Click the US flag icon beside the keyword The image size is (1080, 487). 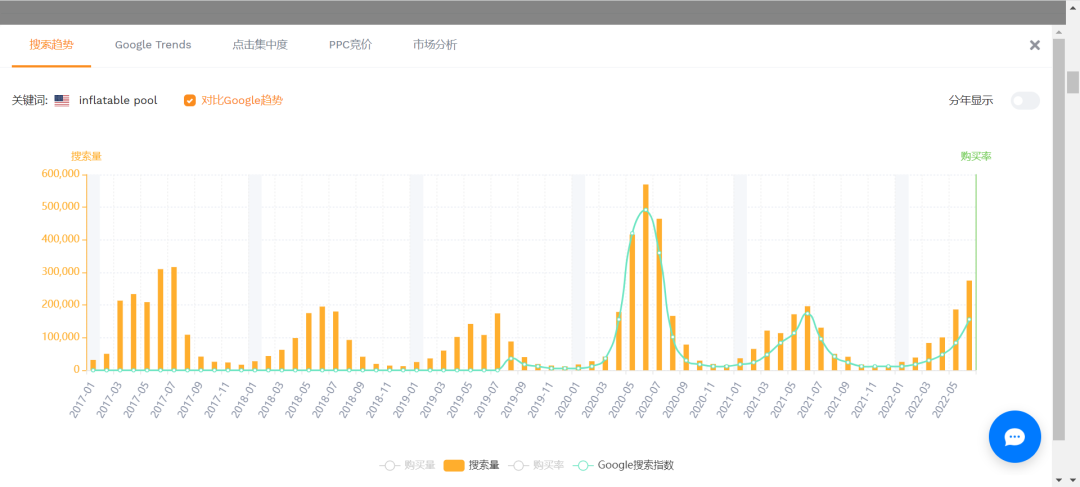62,101
